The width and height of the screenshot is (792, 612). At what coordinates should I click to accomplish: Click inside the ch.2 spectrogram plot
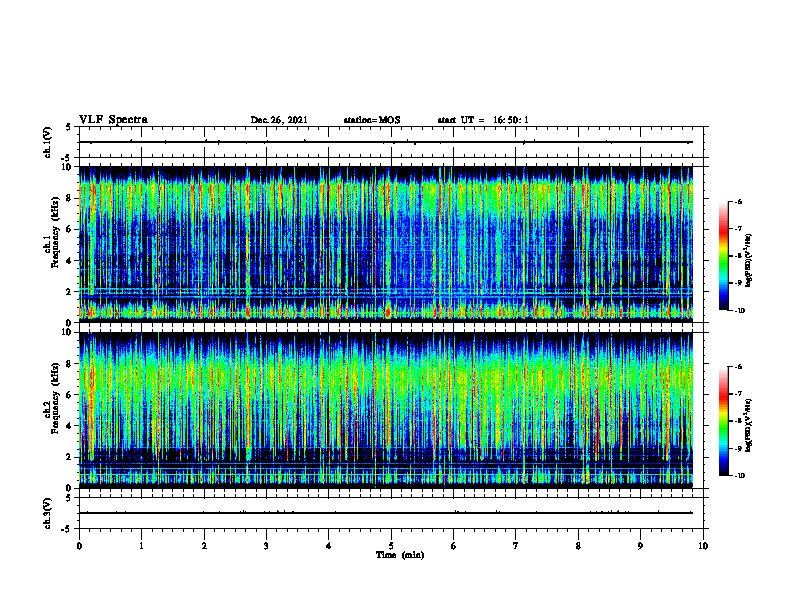click(386, 410)
